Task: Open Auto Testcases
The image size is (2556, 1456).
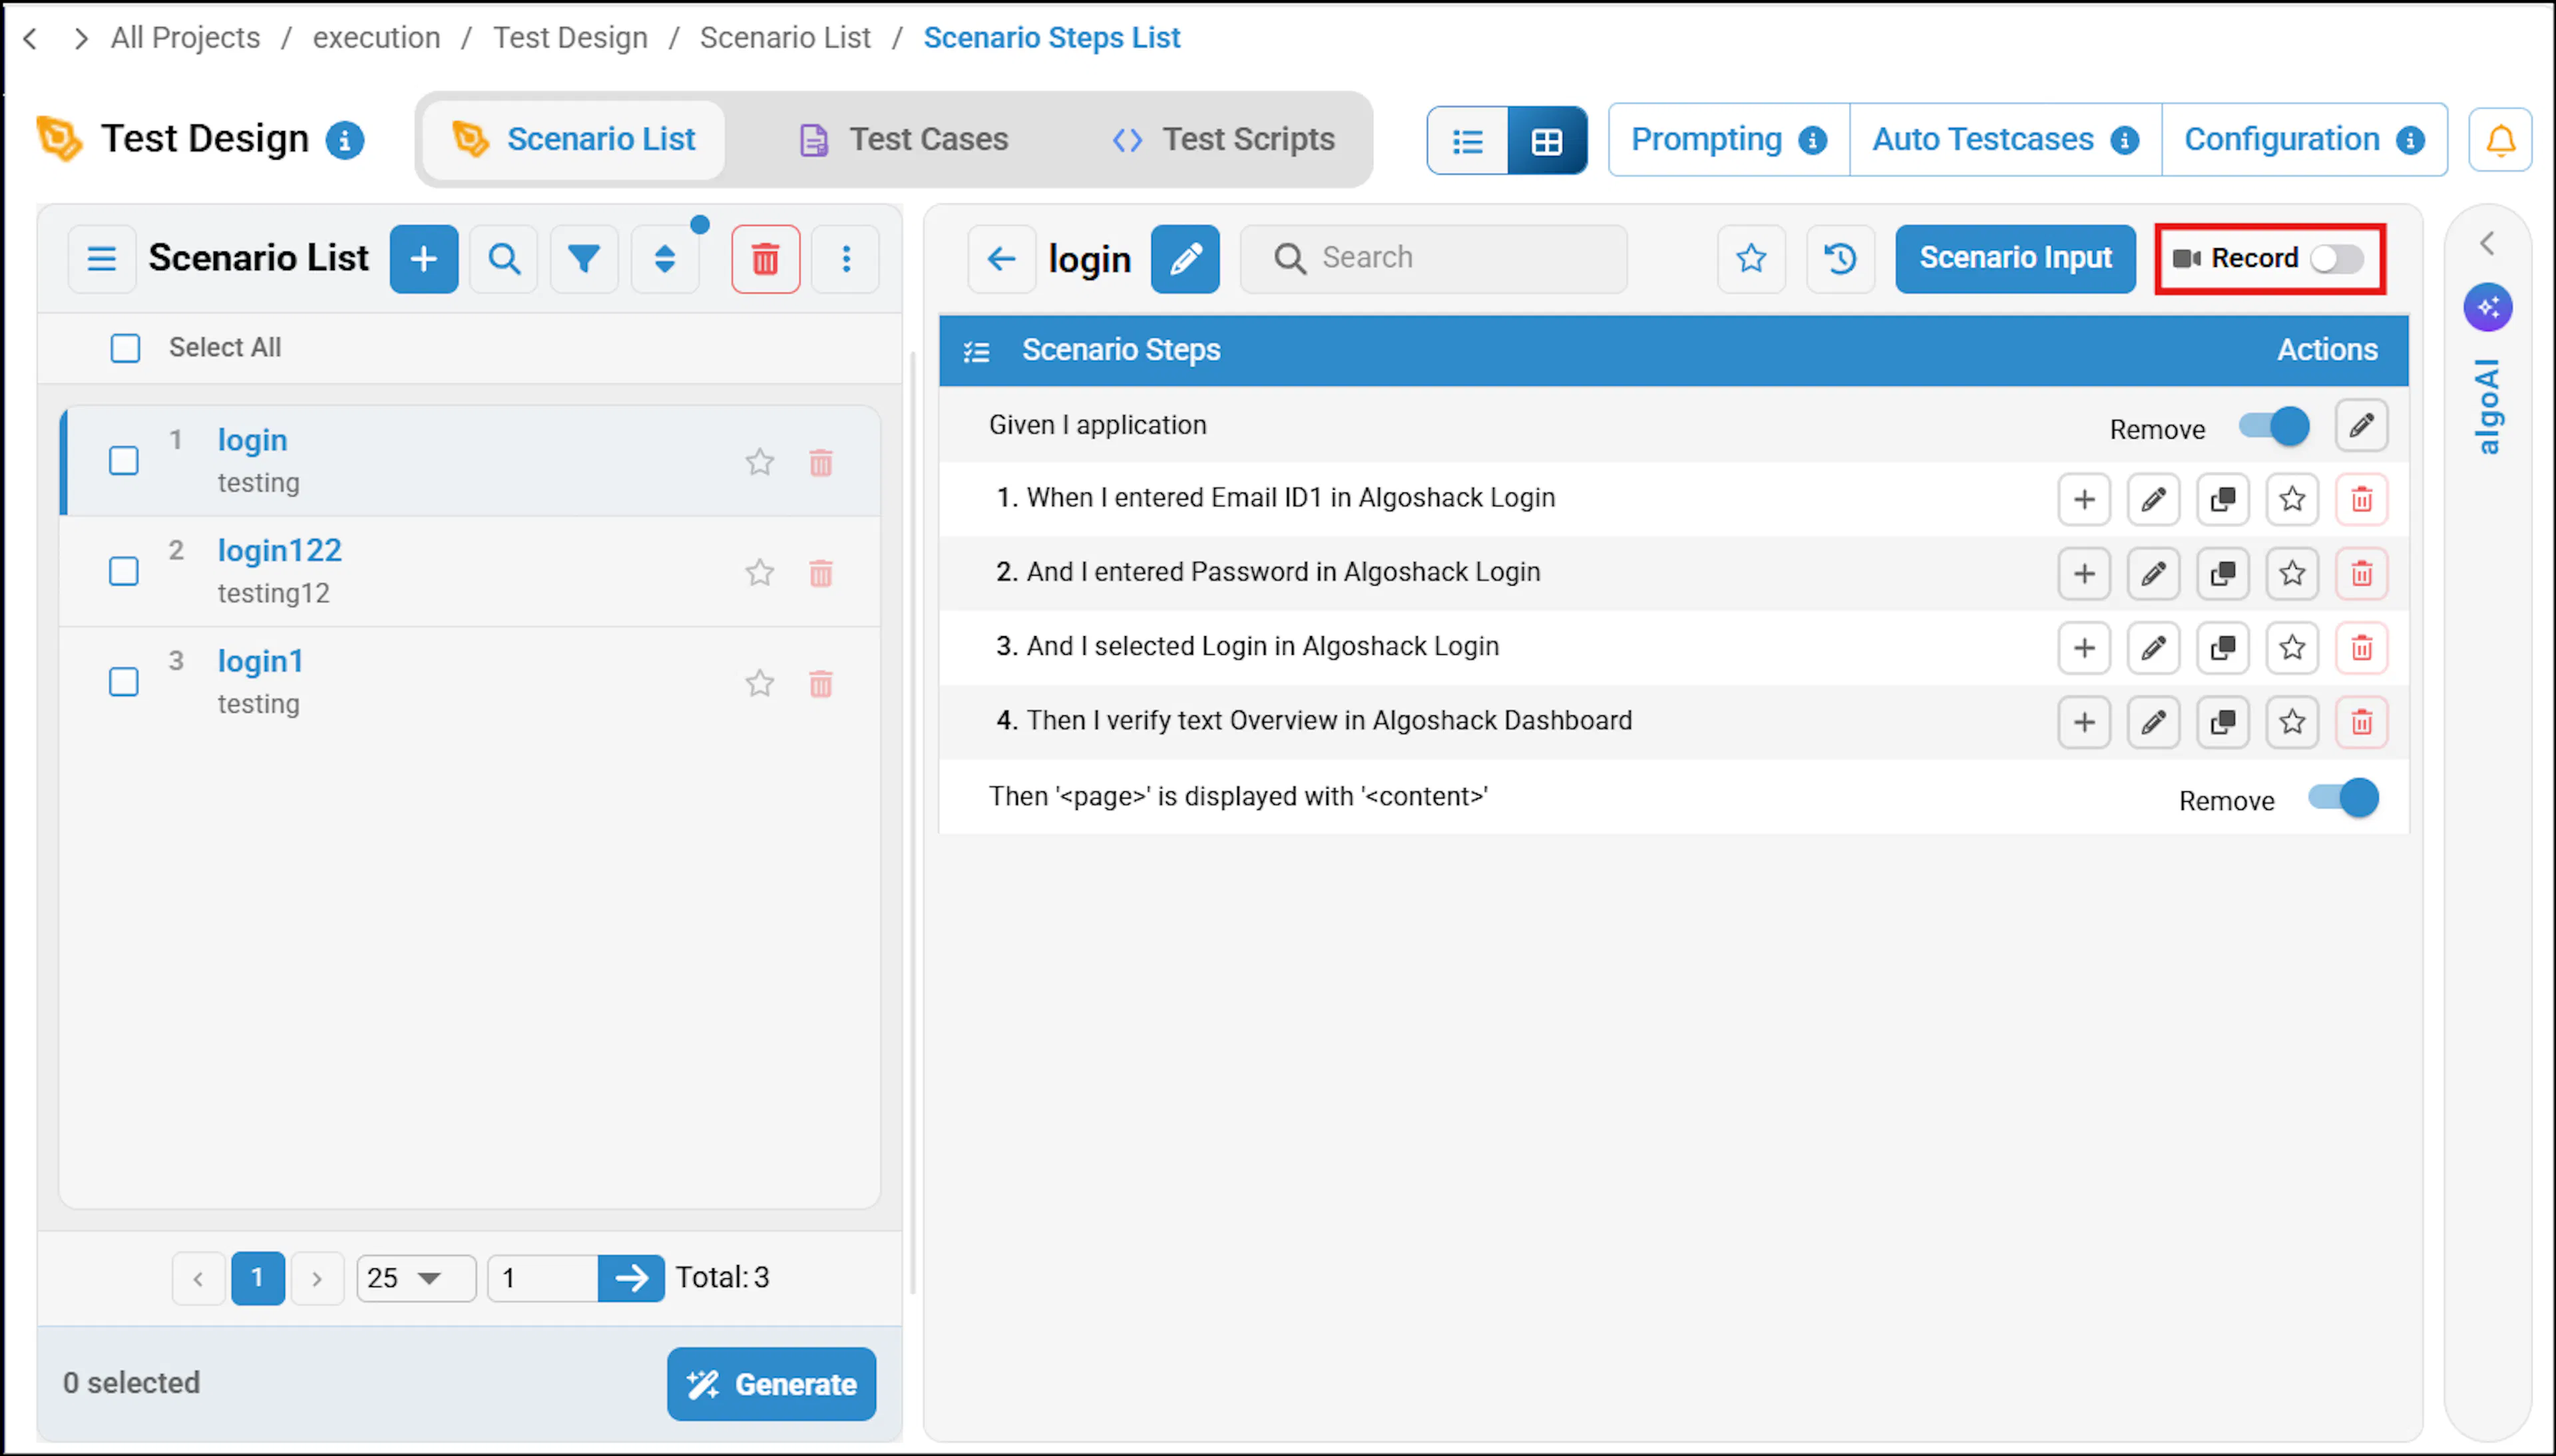Action: (2005, 140)
